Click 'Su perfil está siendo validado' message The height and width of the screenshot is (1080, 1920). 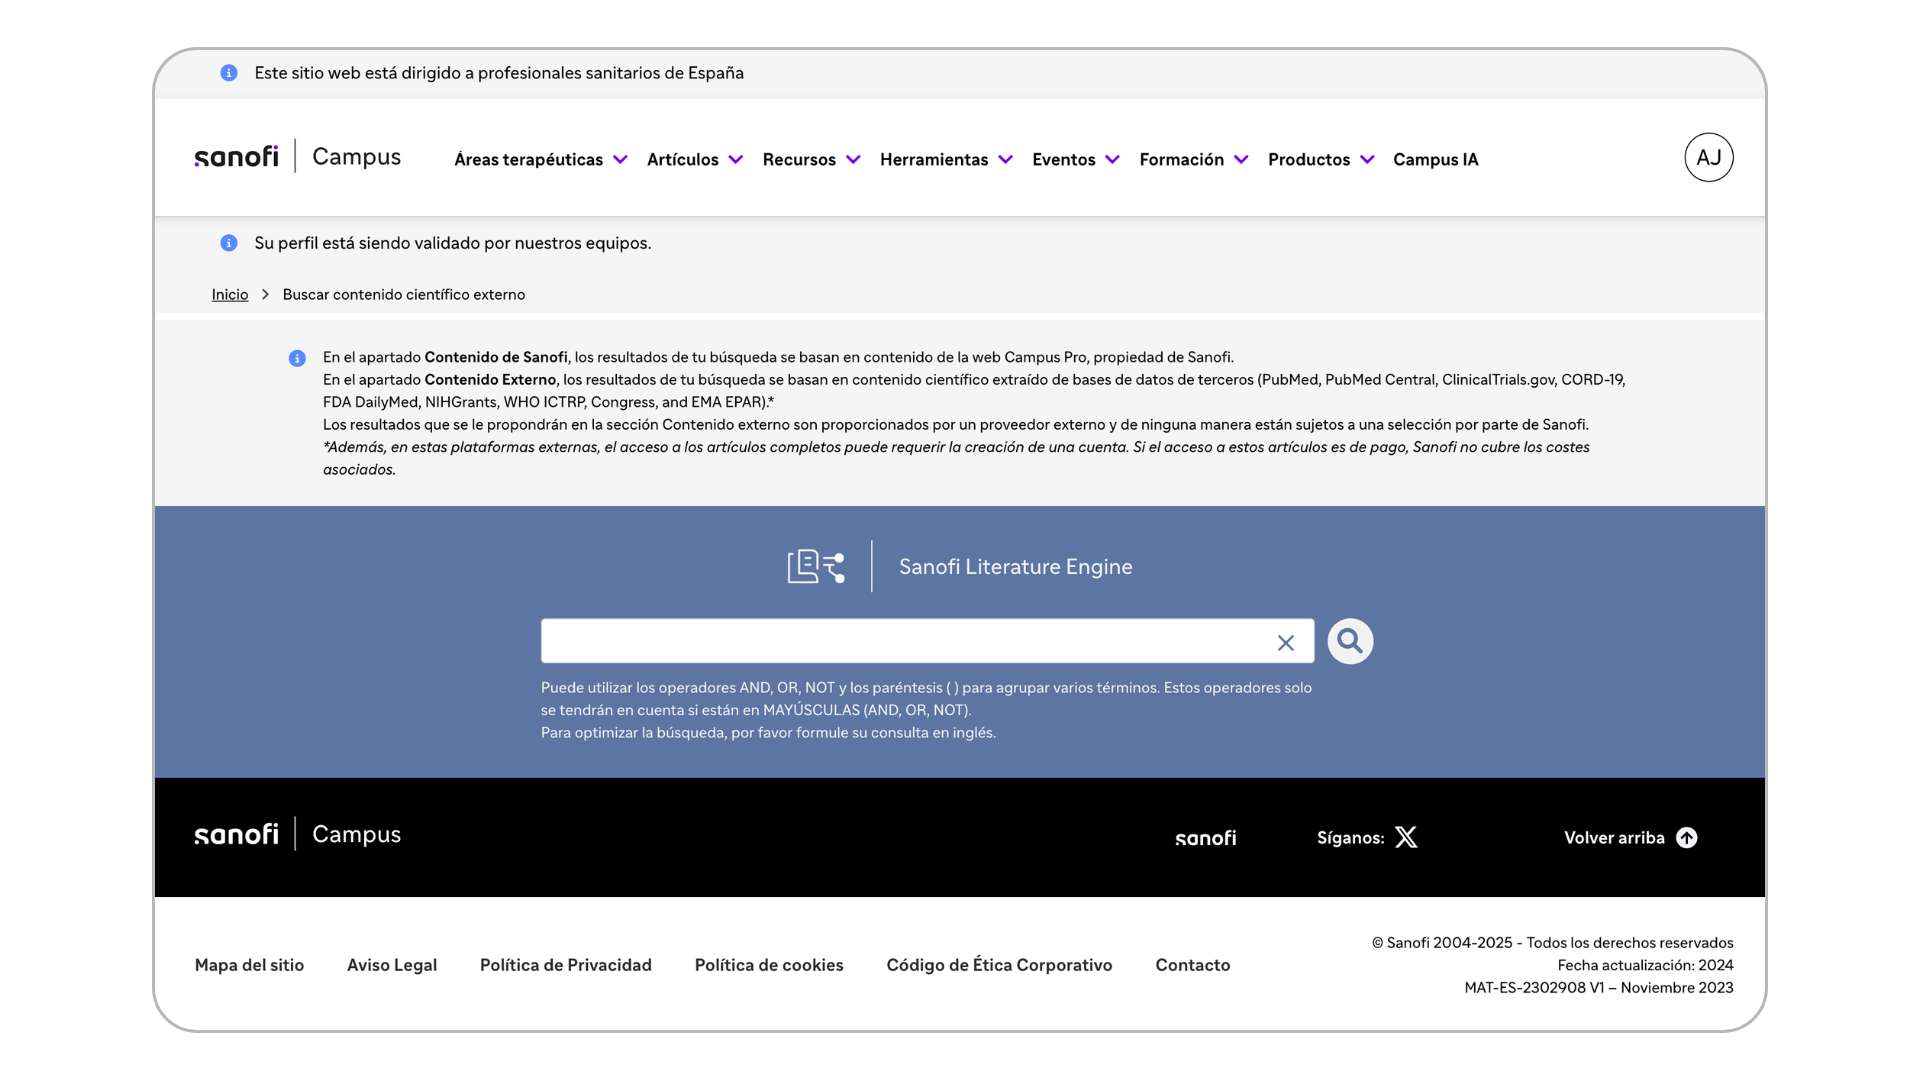click(x=453, y=243)
